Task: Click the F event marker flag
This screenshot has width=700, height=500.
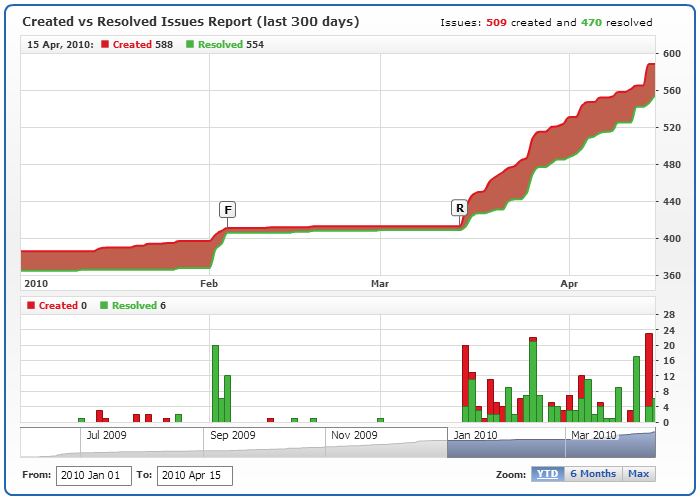Action: (x=227, y=209)
